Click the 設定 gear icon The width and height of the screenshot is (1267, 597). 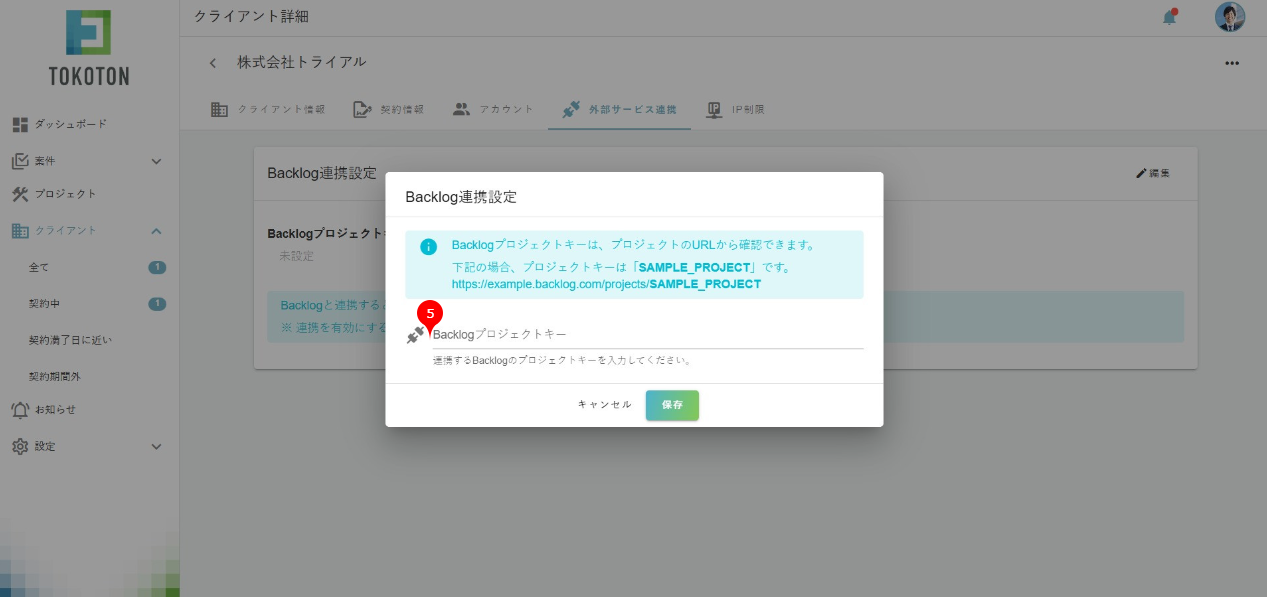coord(20,447)
